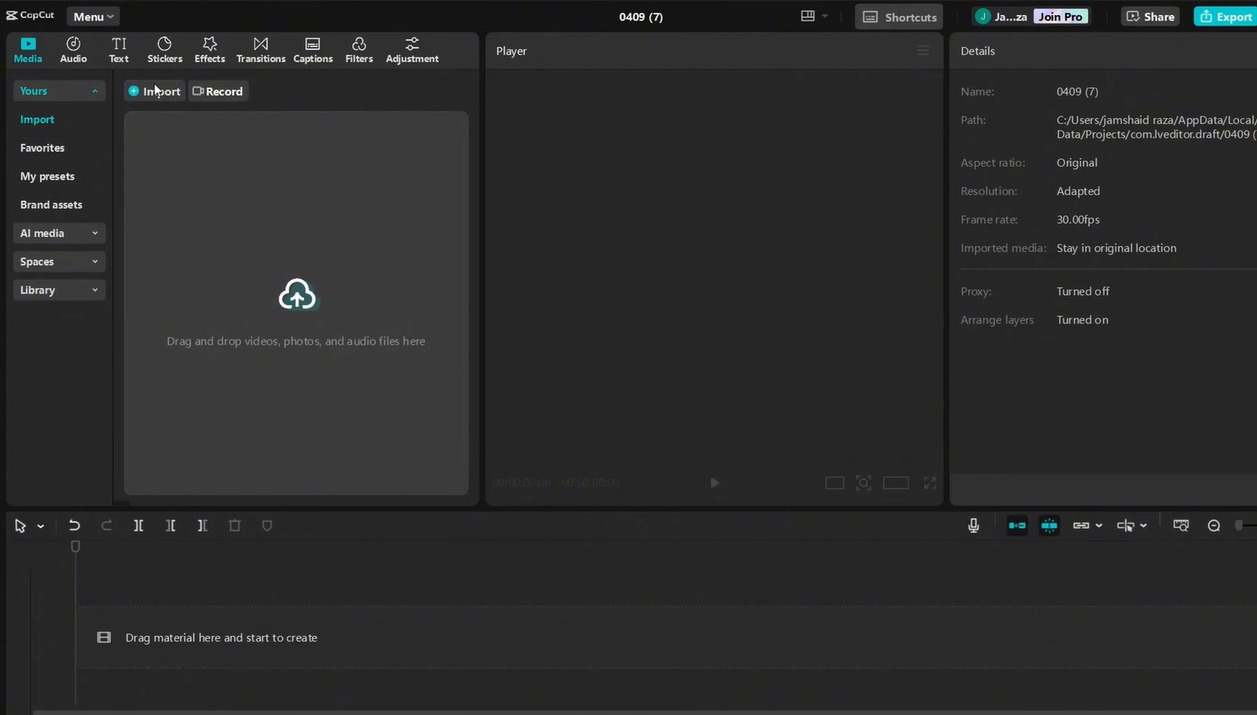
Task: Click the Delete trash icon in the timeline toolbar
Action: [x=235, y=526]
